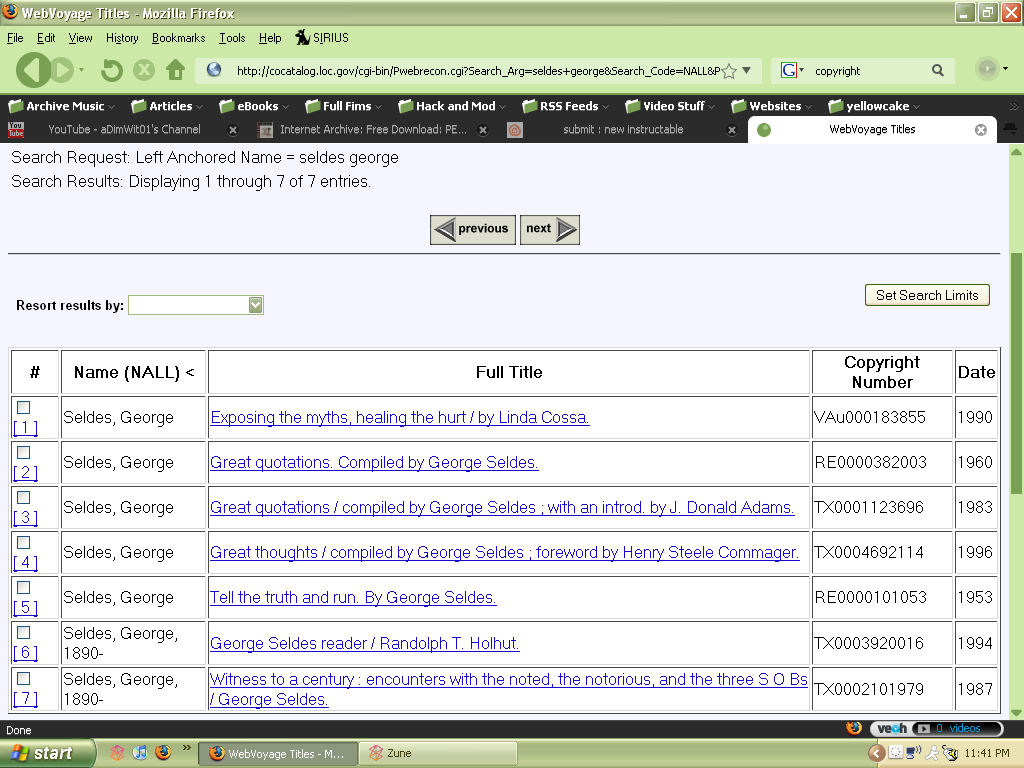
Task: Expand hidden system tray icons arrow
Action: [876, 753]
